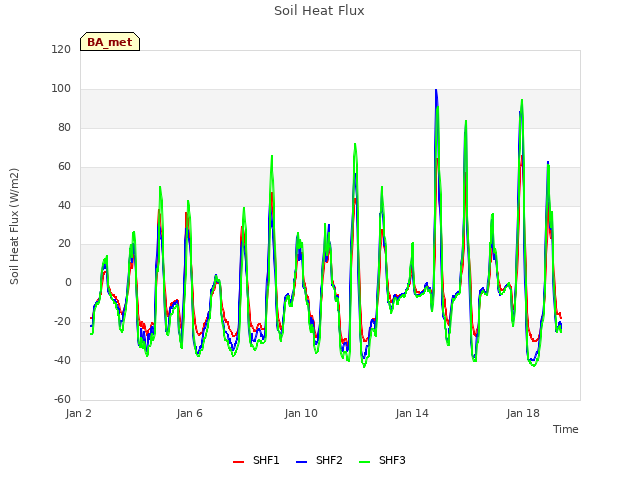Screen dimensions: 640x480
Task: Click the 0 y-axis tick label
Action: [68, 282]
